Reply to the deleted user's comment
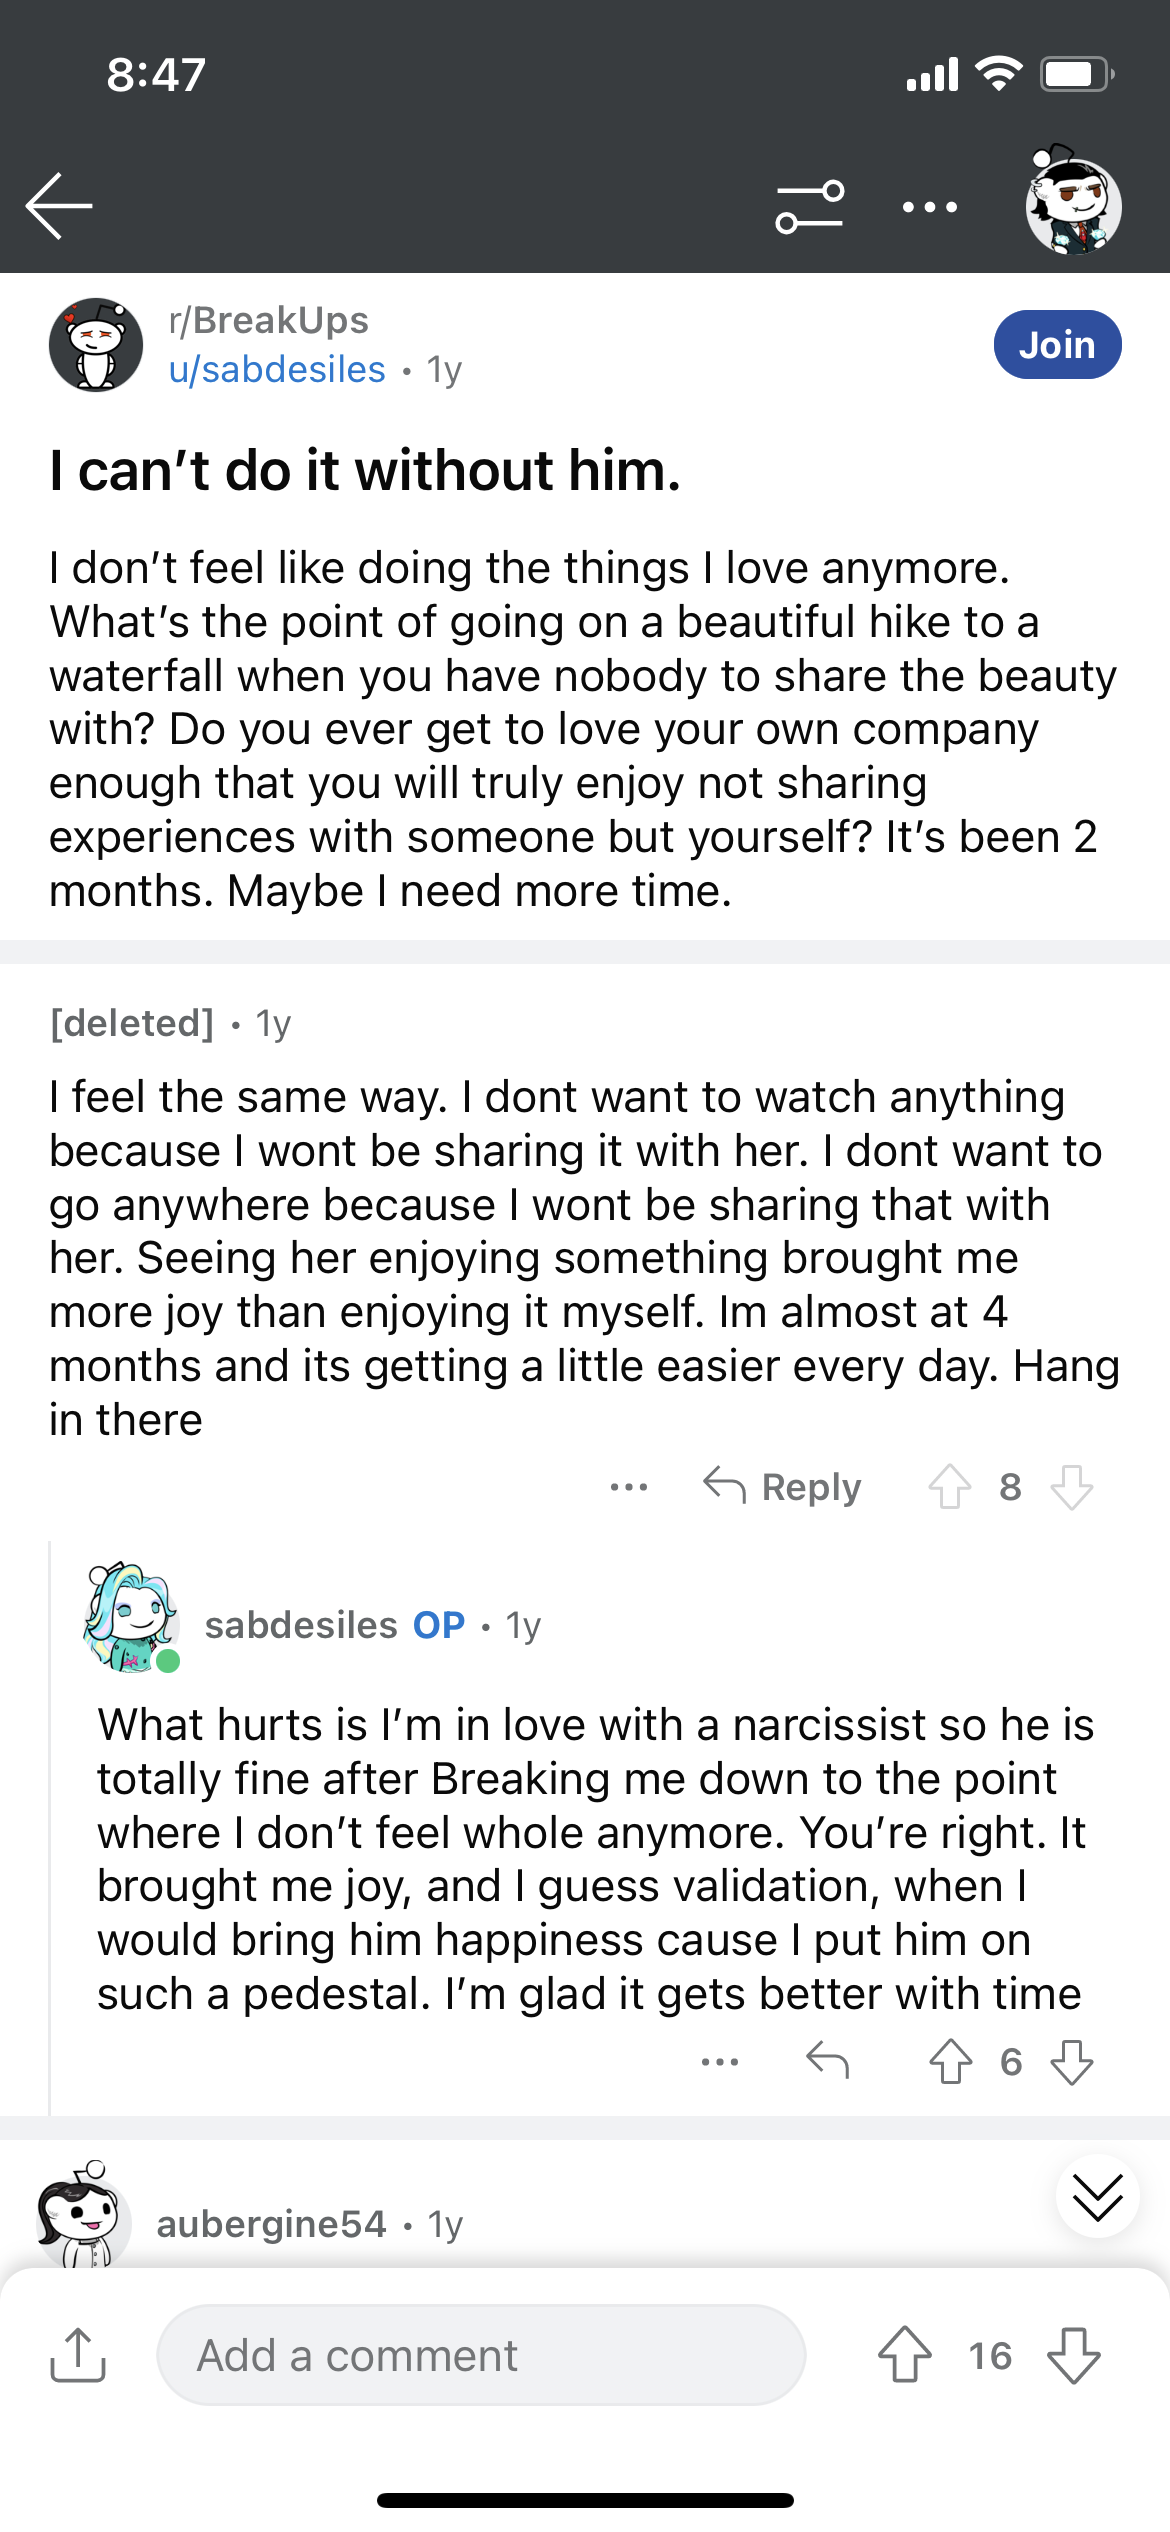1170x2532 pixels. [x=782, y=1487]
